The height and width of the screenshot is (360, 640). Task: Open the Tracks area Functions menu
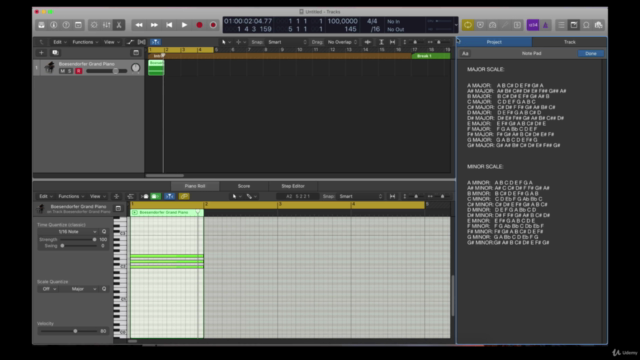click(x=85, y=42)
